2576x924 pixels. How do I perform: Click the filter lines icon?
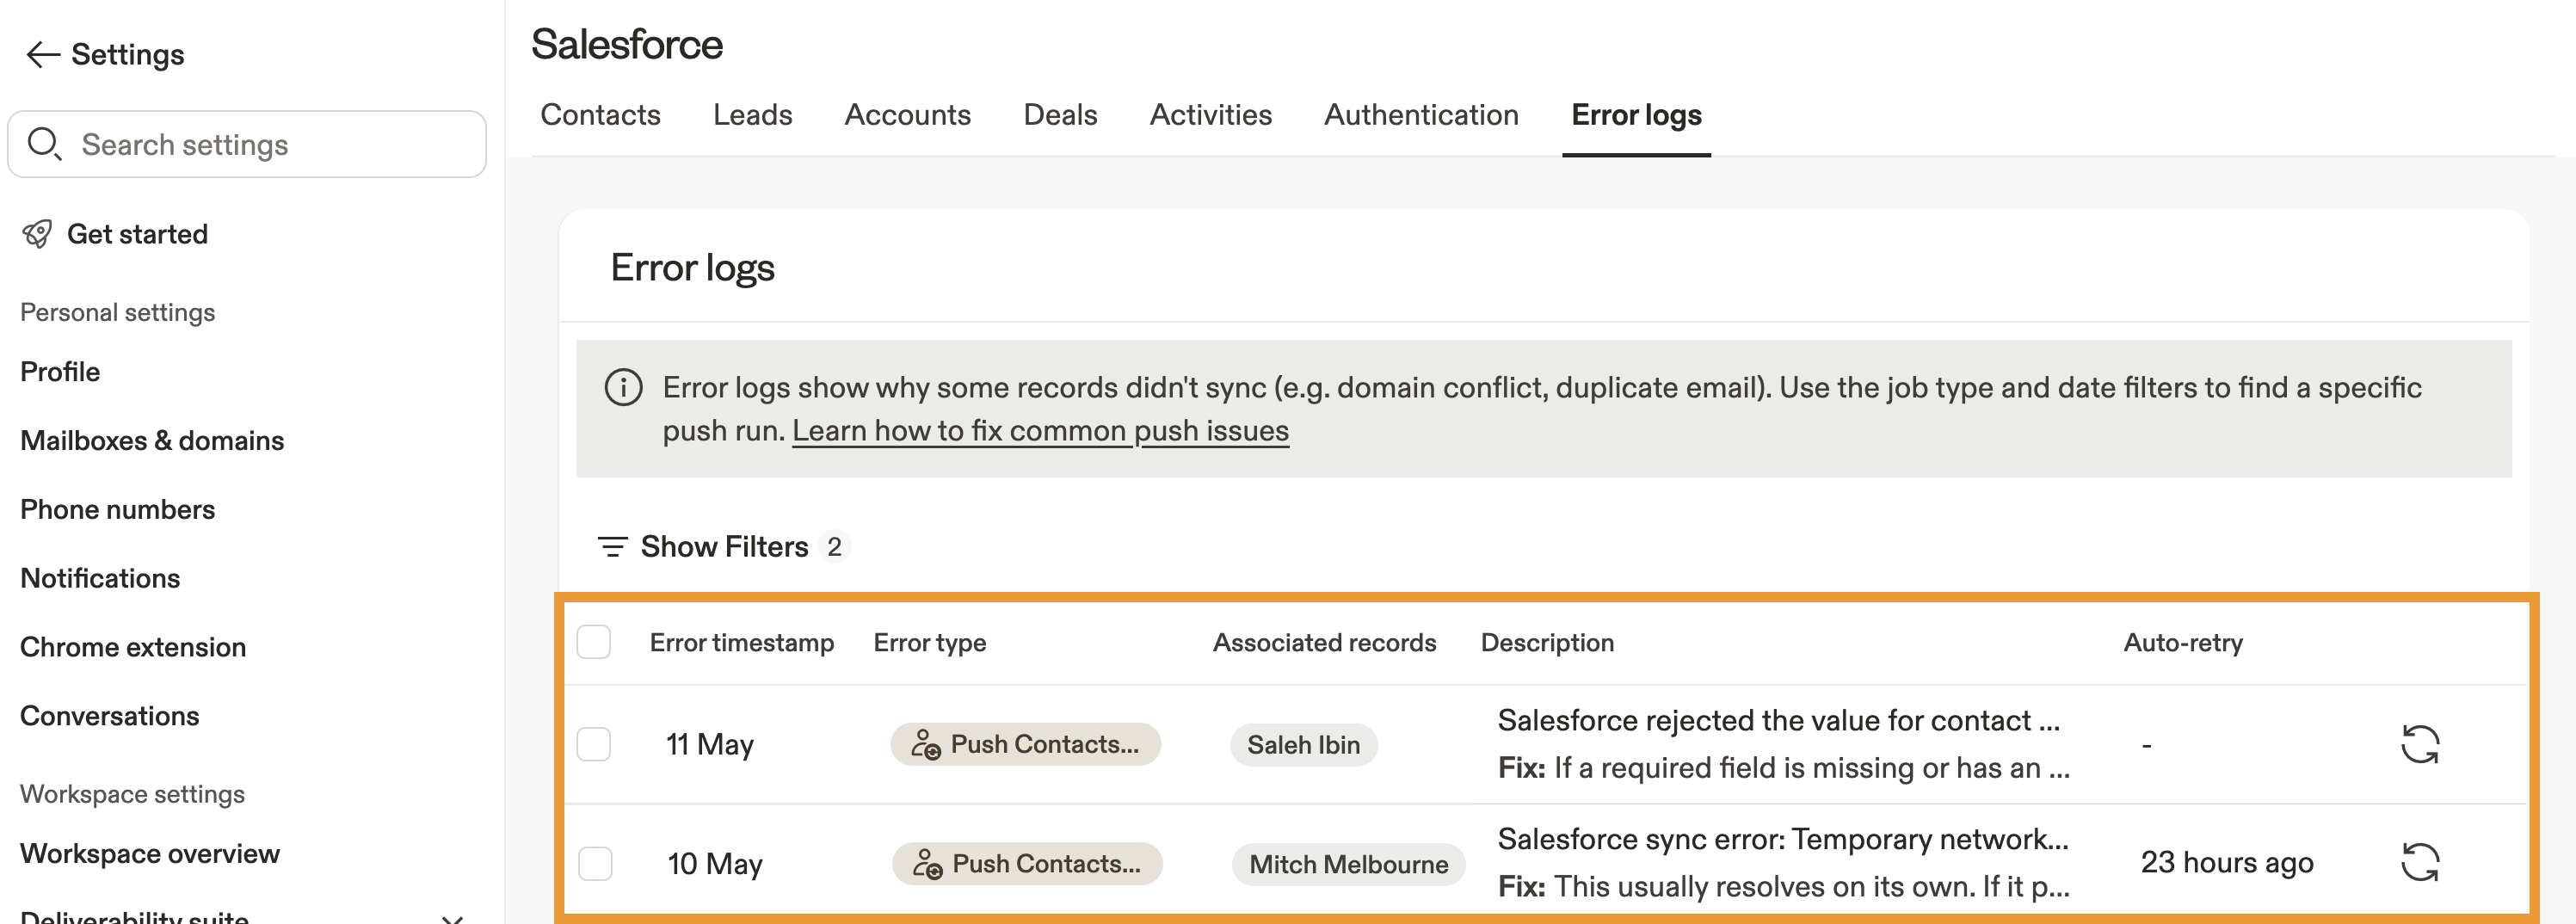point(612,546)
